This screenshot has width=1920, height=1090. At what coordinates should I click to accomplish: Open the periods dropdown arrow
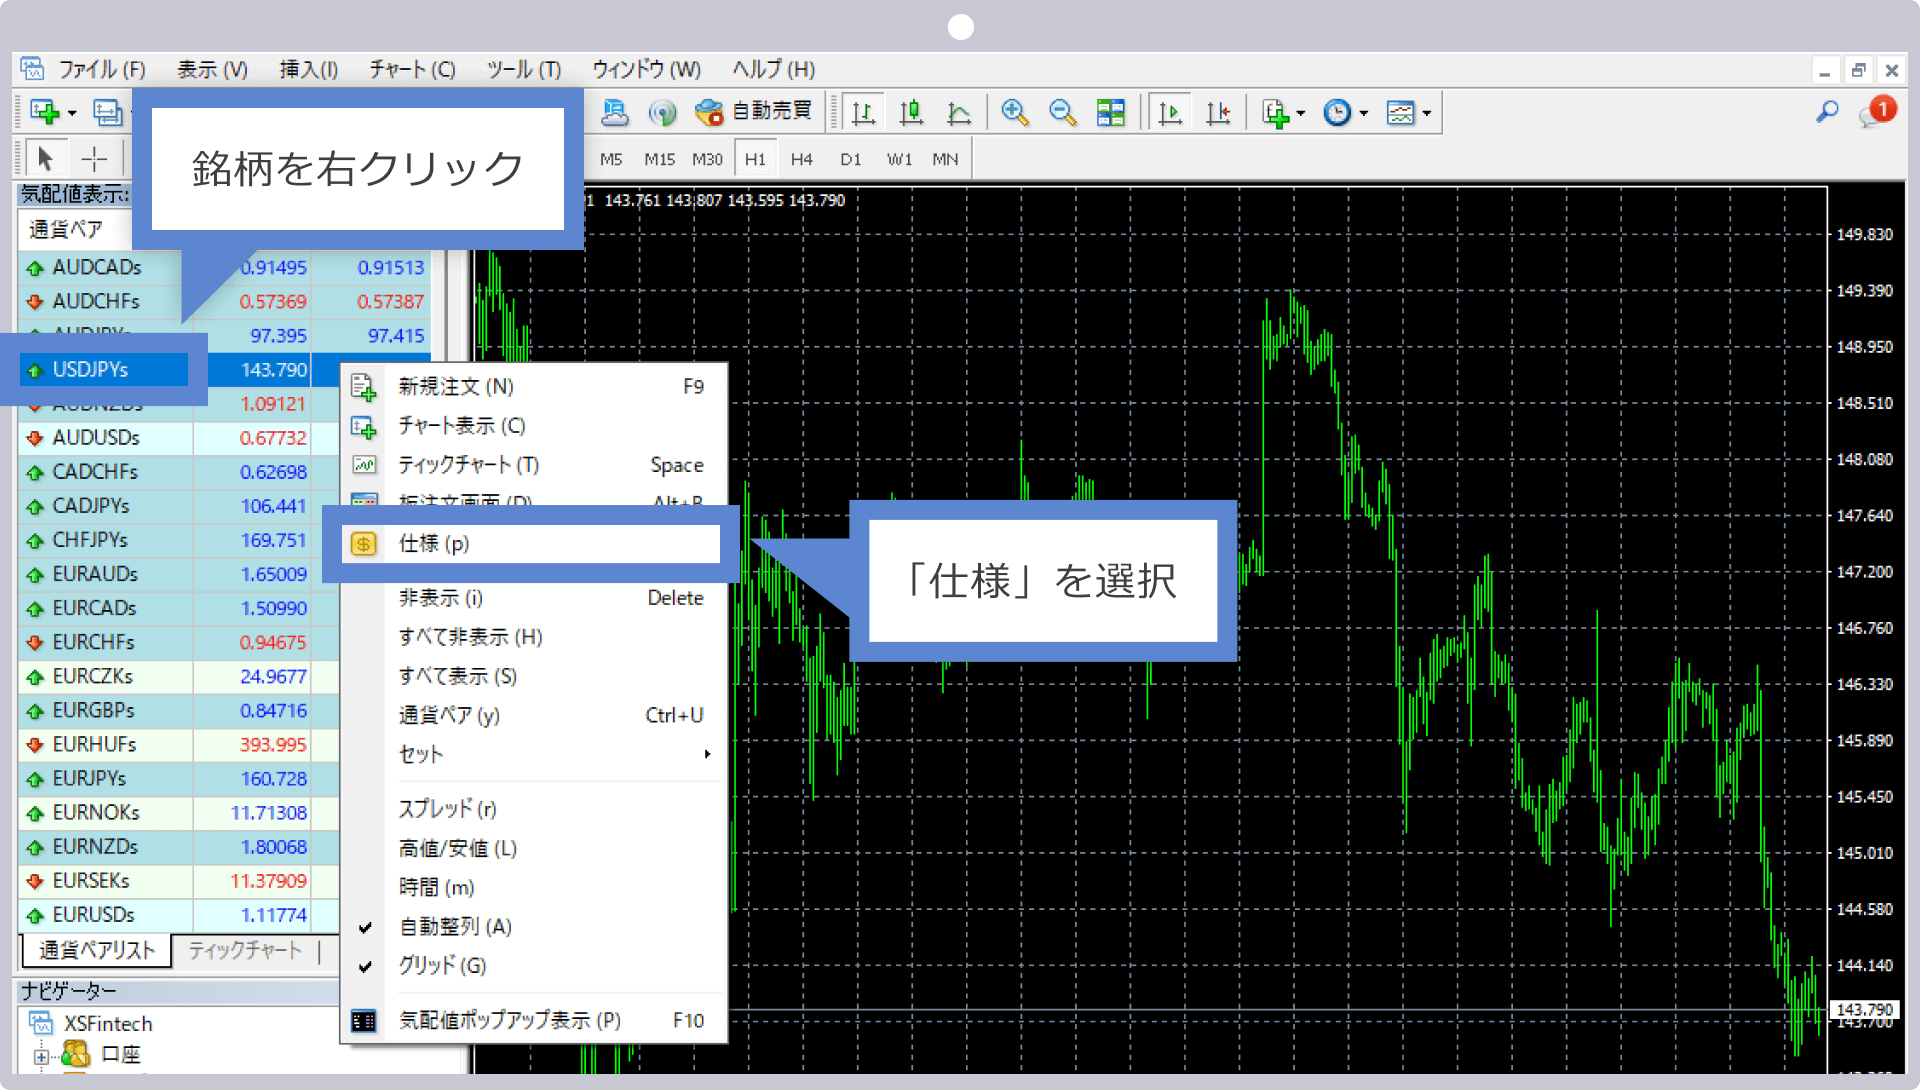click(1364, 113)
